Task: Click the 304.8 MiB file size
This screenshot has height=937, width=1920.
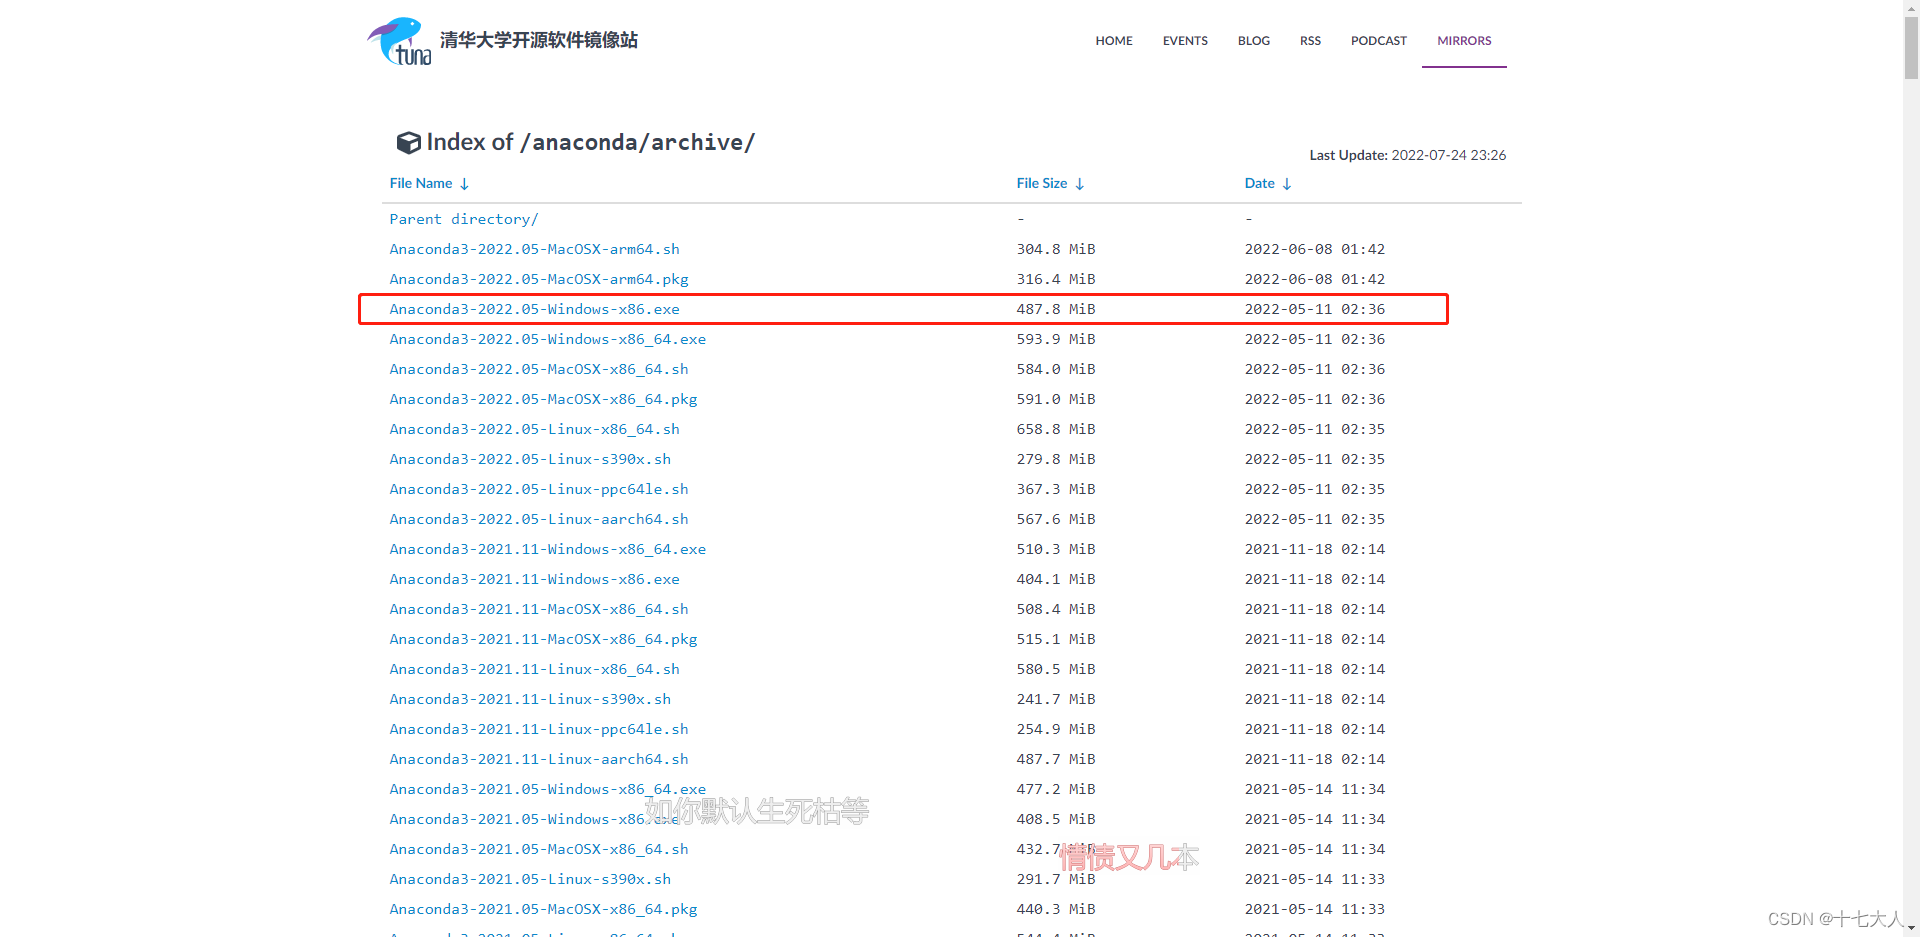Action: point(1056,249)
